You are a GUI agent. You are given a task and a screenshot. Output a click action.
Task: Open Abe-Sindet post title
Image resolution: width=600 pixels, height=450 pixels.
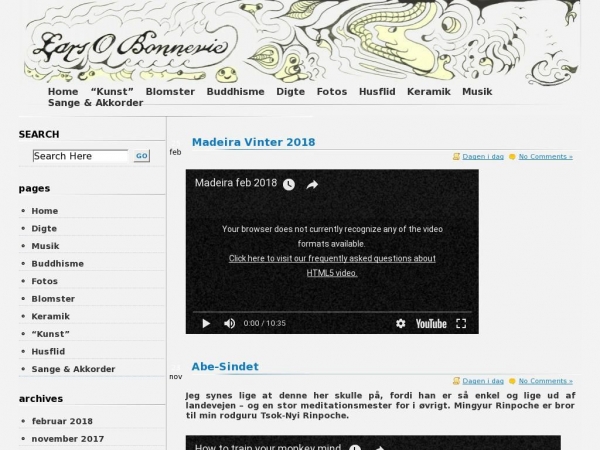point(225,367)
